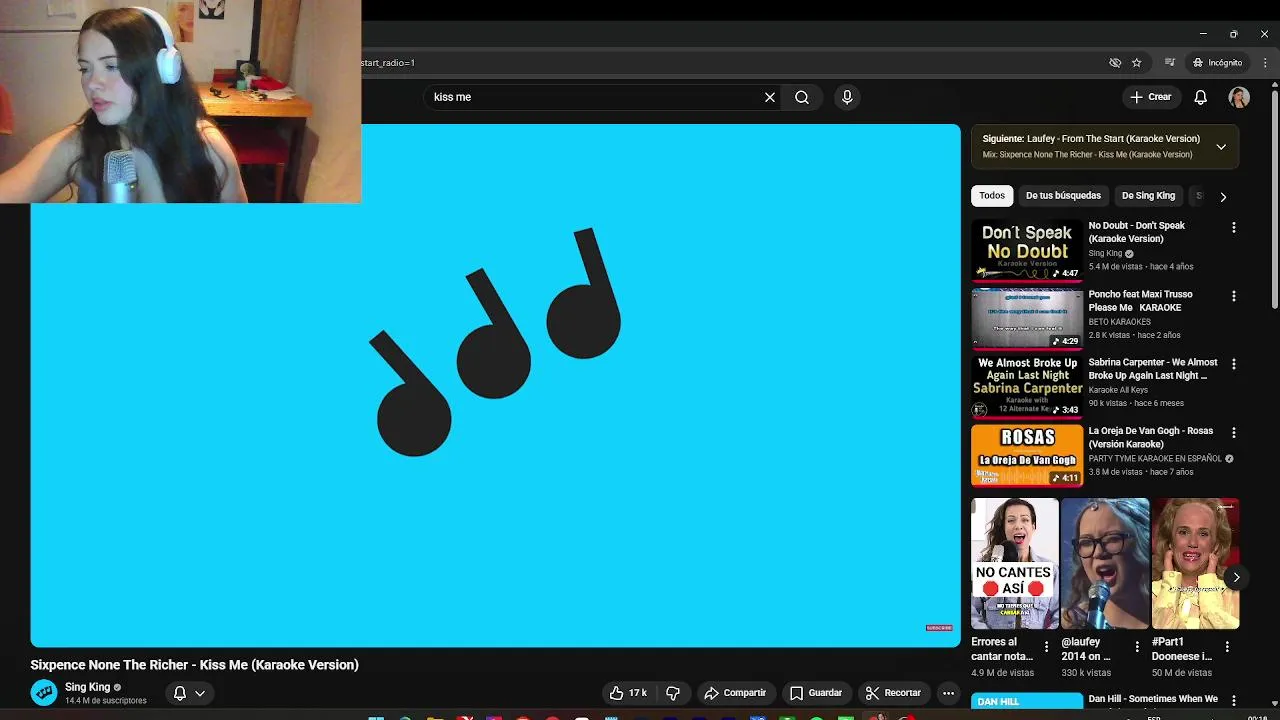Open 'Poncho feat Maxi Trusso' karaoke thumbnail
Image resolution: width=1280 pixels, height=720 pixels.
(1027, 318)
